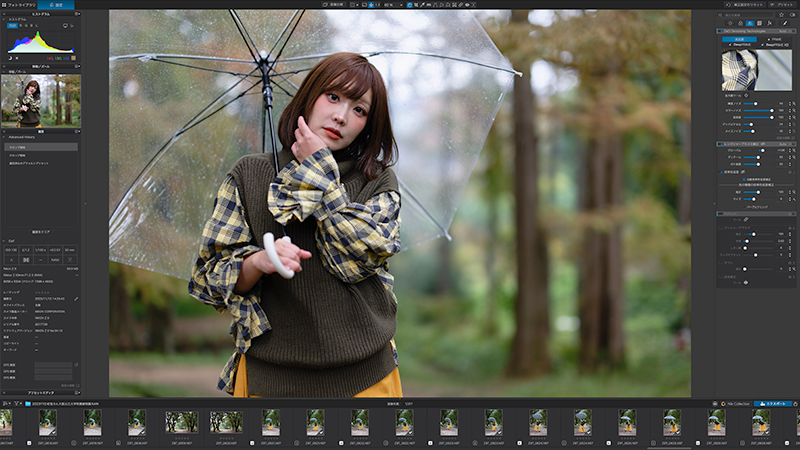The width and height of the screenshot is (800, 450).
Task: Collapse the ReTouch section header
Action: pyautogui.click(x=756, y=214)
